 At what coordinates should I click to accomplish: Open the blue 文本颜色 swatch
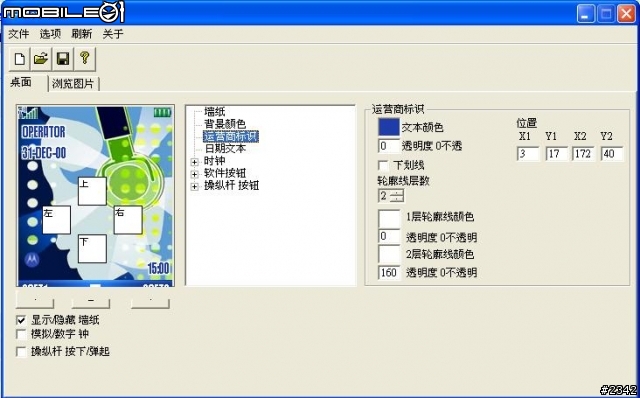tap(389, 127)
